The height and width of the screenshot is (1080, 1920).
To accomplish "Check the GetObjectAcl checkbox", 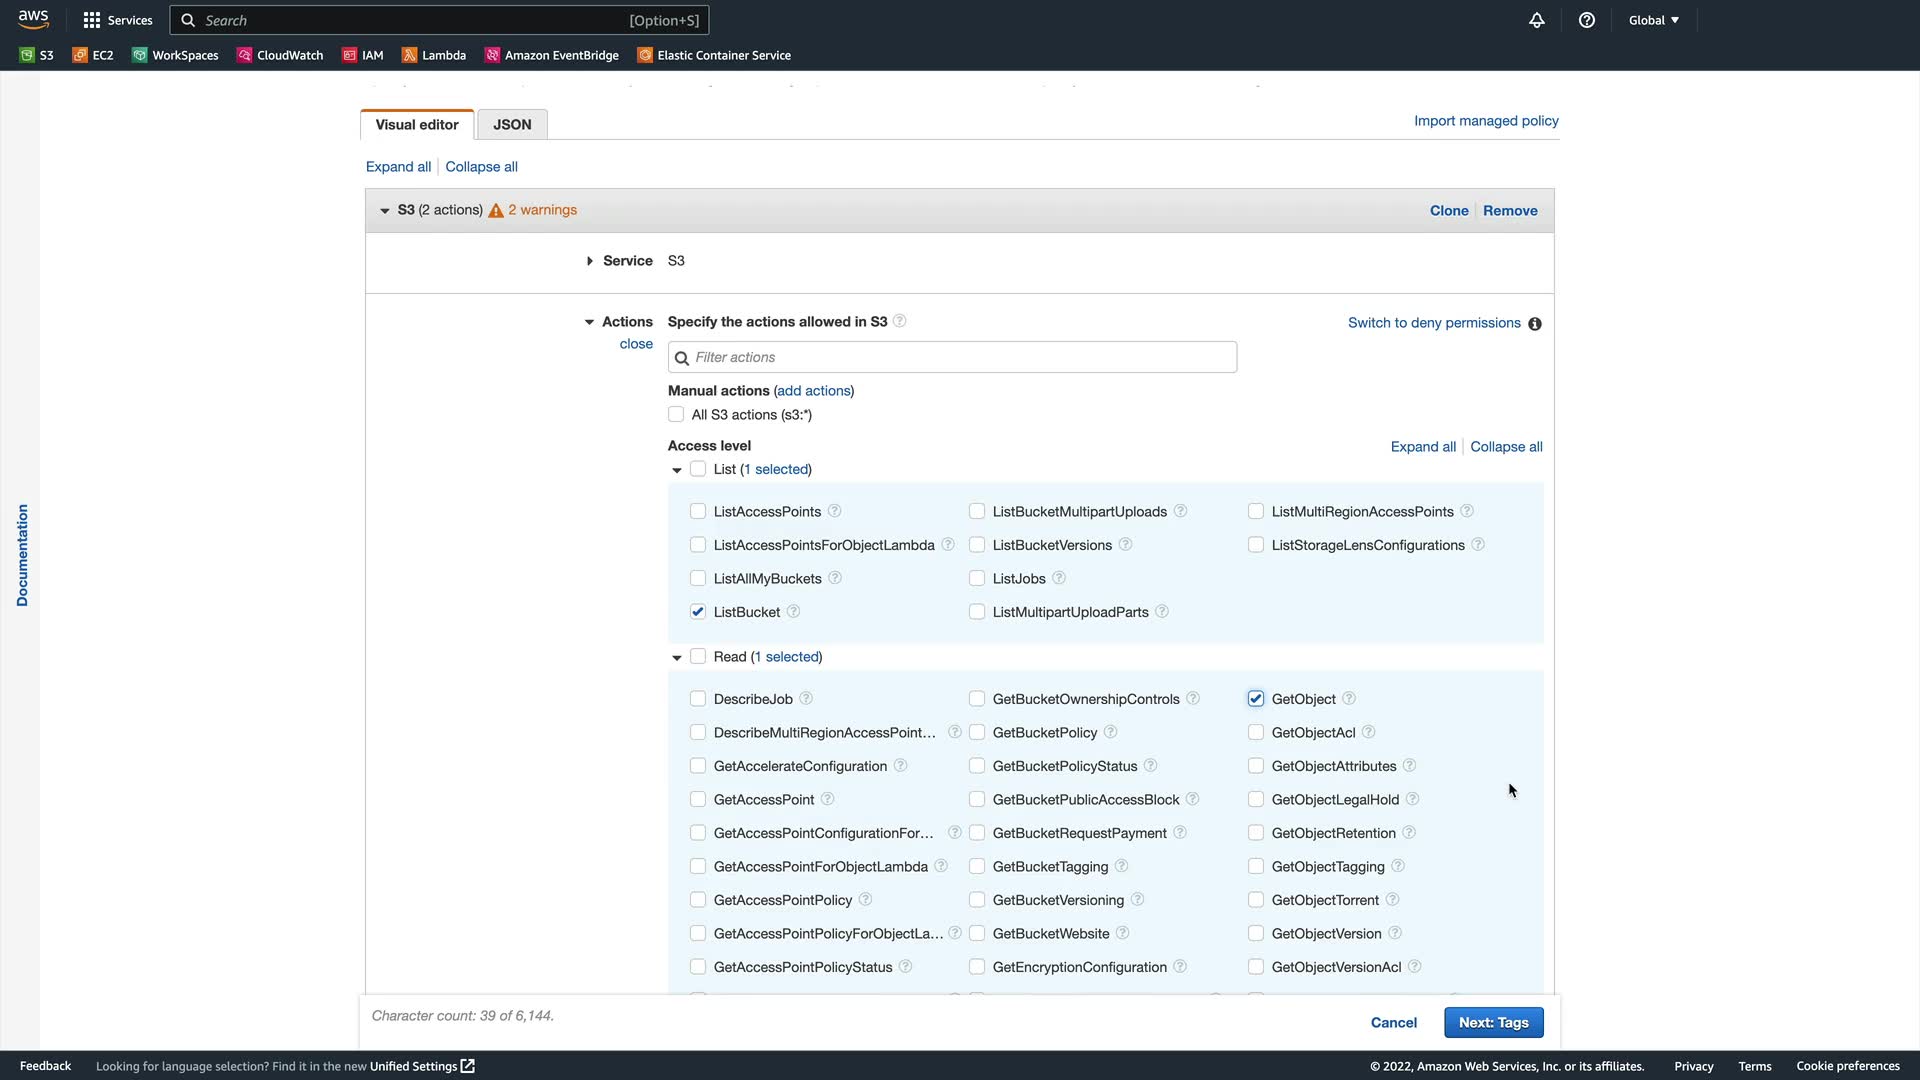I will click(x=1256, y=733).
